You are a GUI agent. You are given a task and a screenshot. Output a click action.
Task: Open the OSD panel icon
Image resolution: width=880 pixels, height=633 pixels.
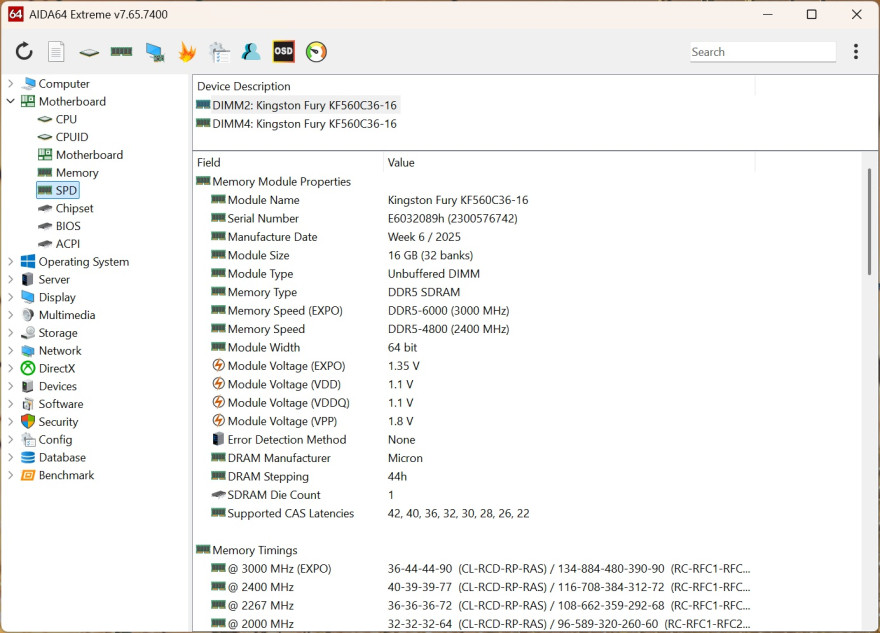283,52
